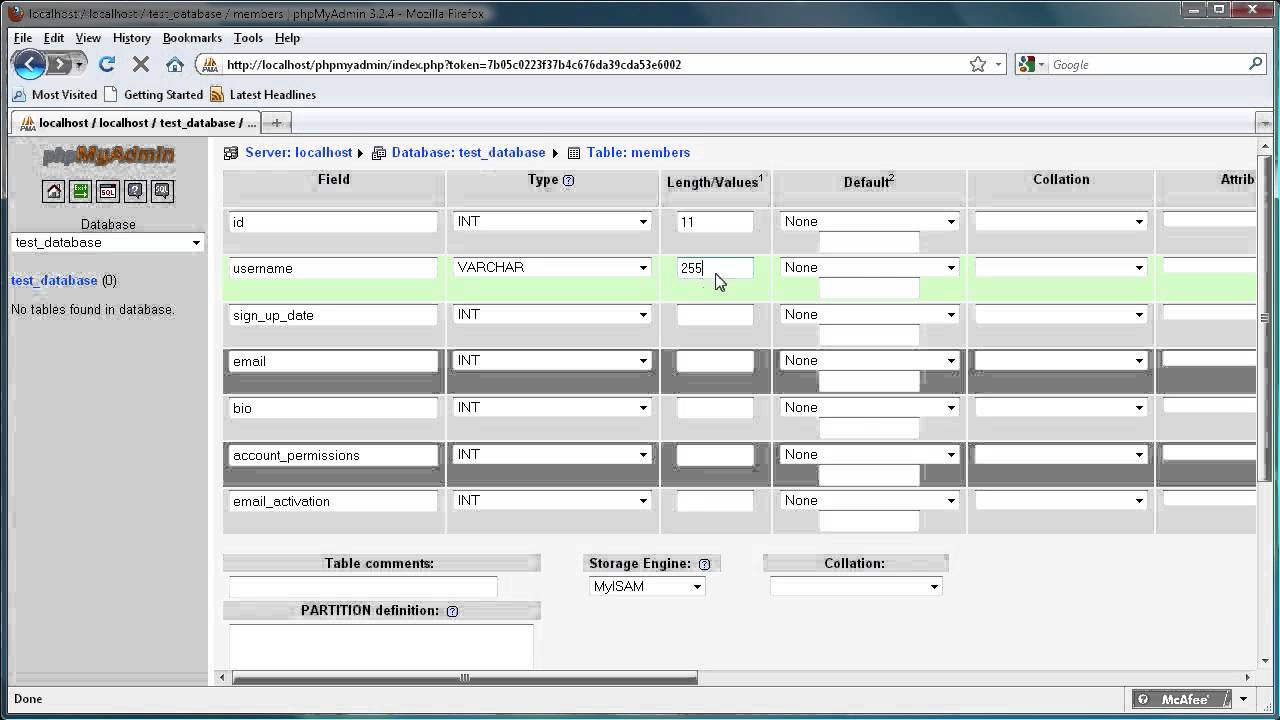The width and height of the screenshot is (1280, 720).
Task: Go to Firefox Home page icon
Action: tap(175, 65)
